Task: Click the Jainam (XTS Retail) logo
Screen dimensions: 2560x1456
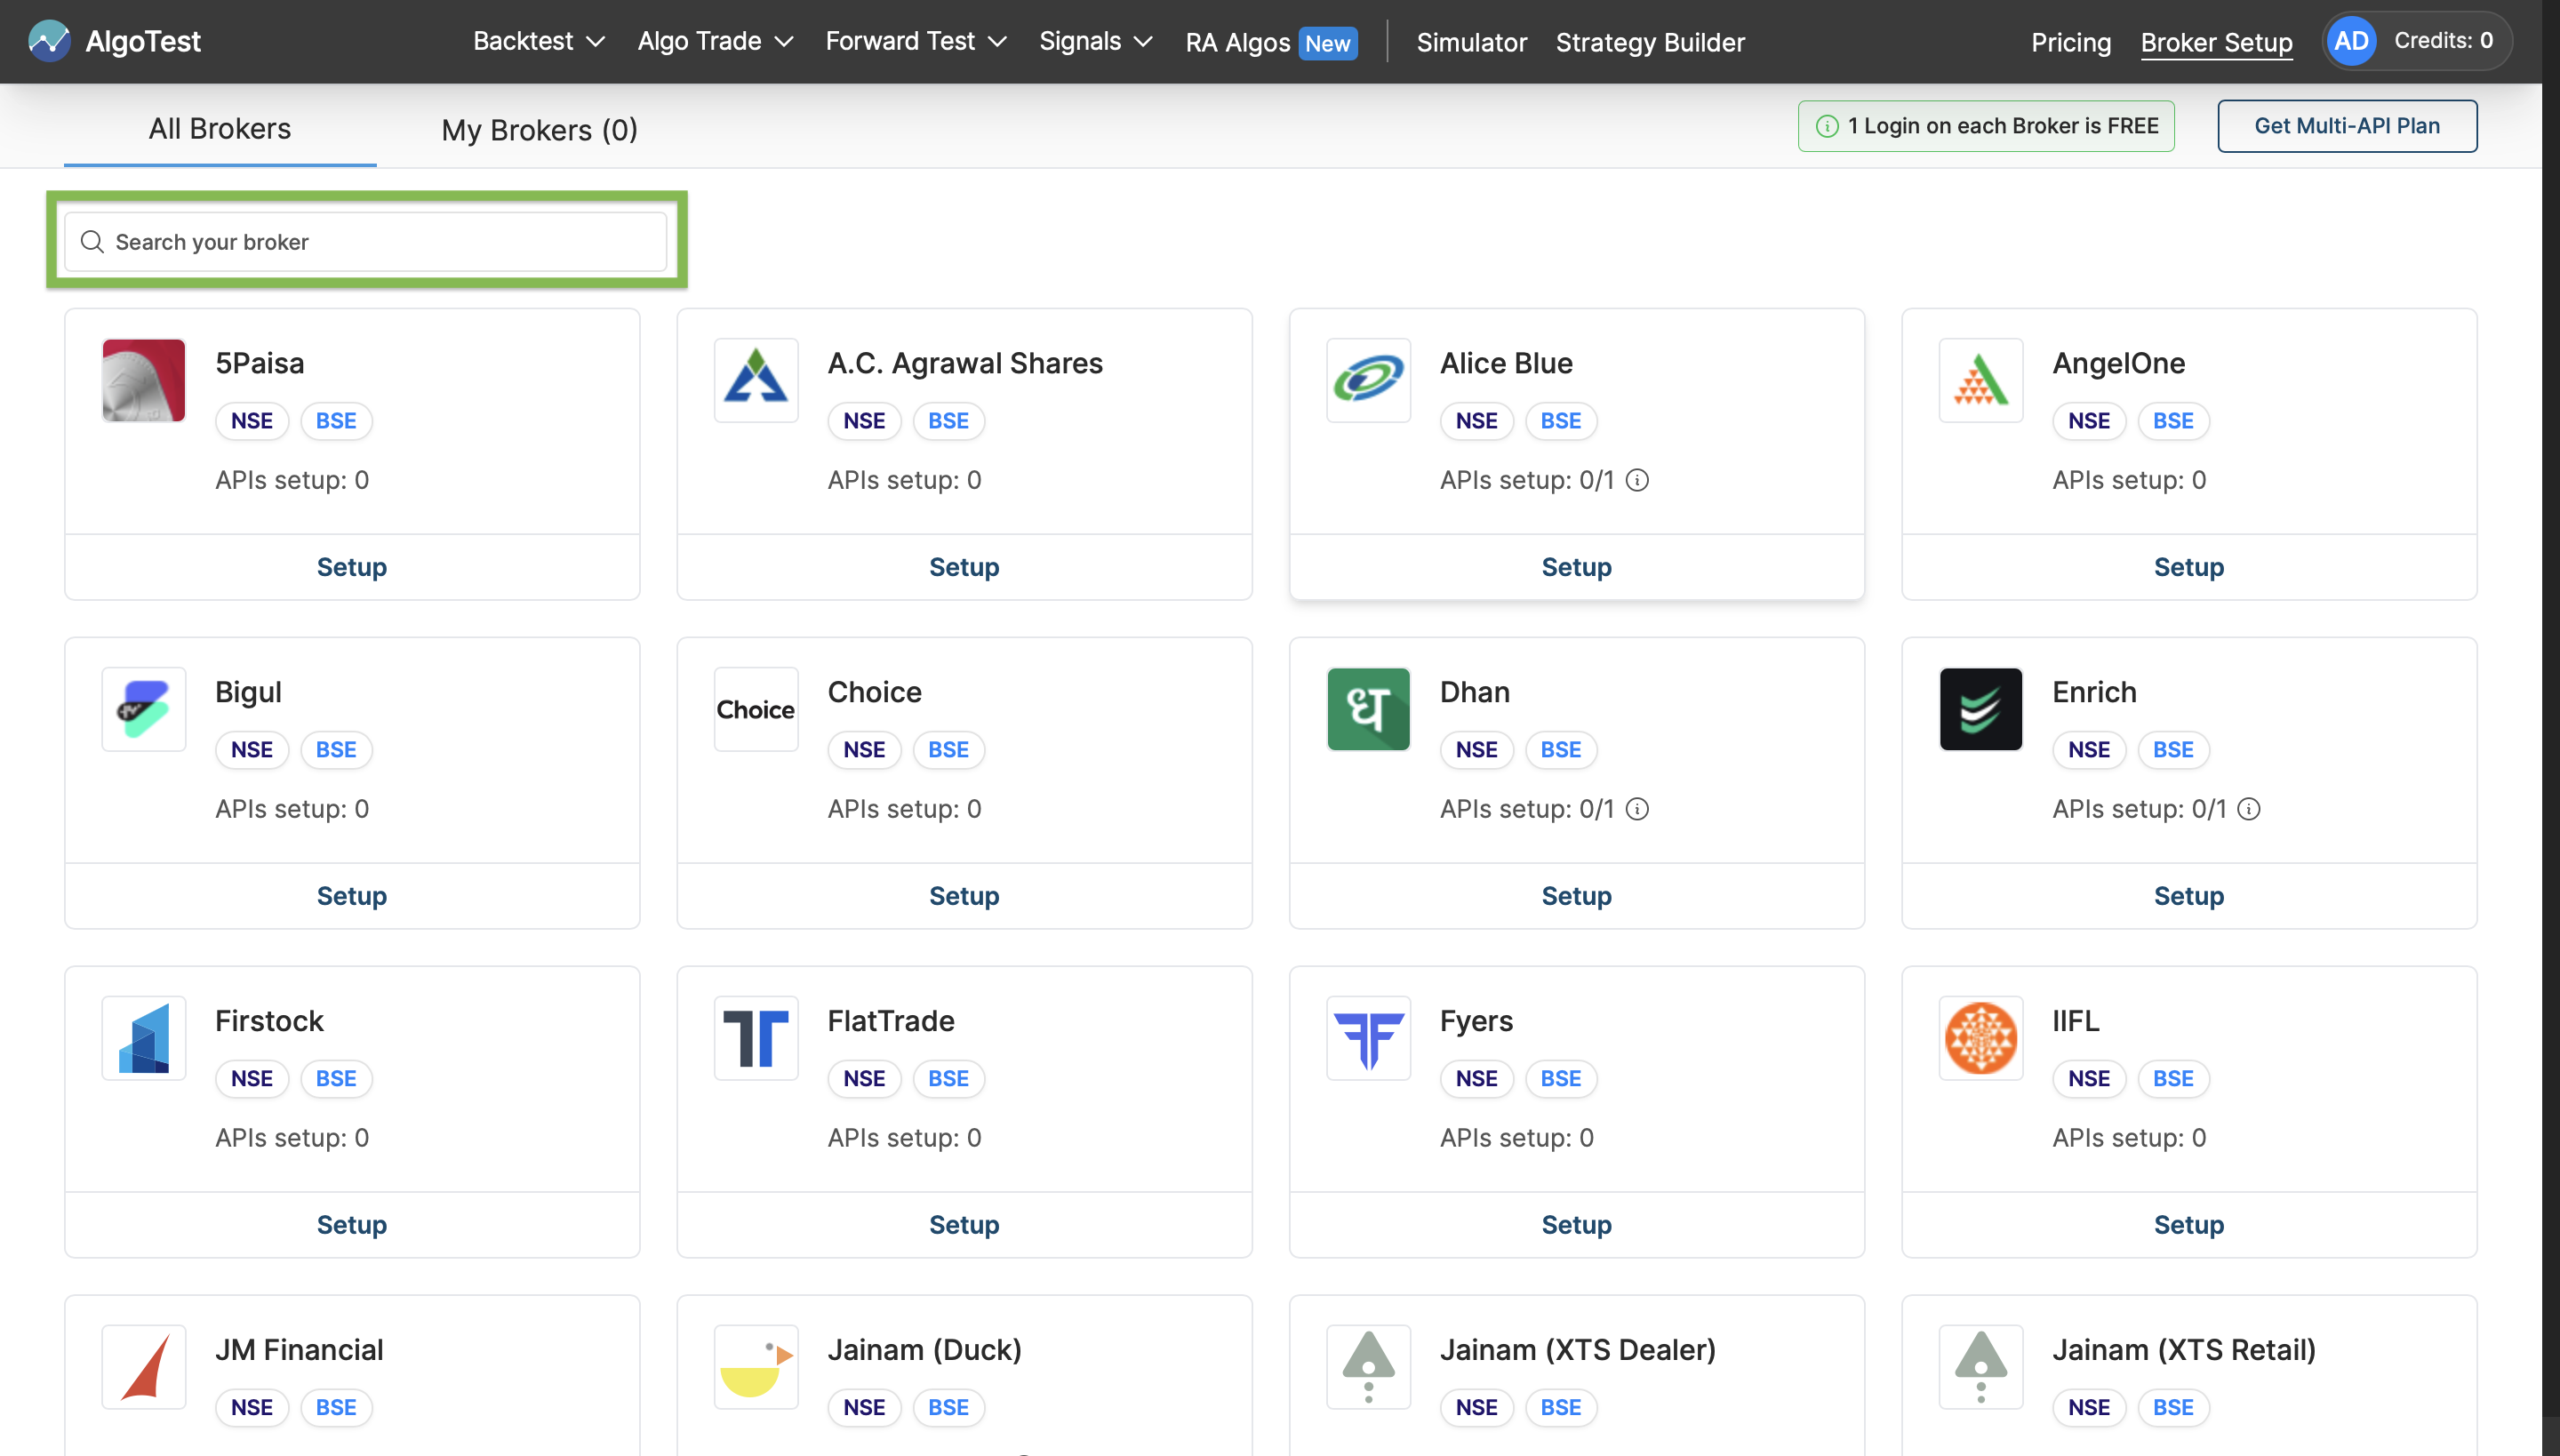Action: 1980,1367
